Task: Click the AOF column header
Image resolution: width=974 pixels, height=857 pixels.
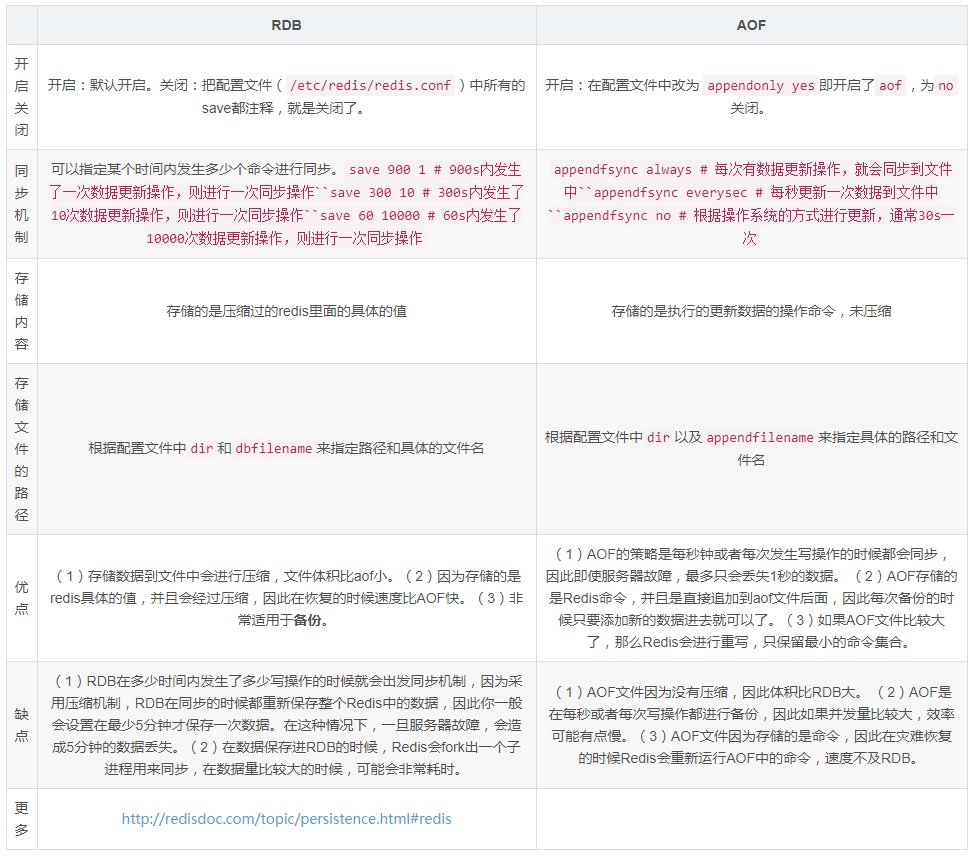Action: [x=752, y=26]
